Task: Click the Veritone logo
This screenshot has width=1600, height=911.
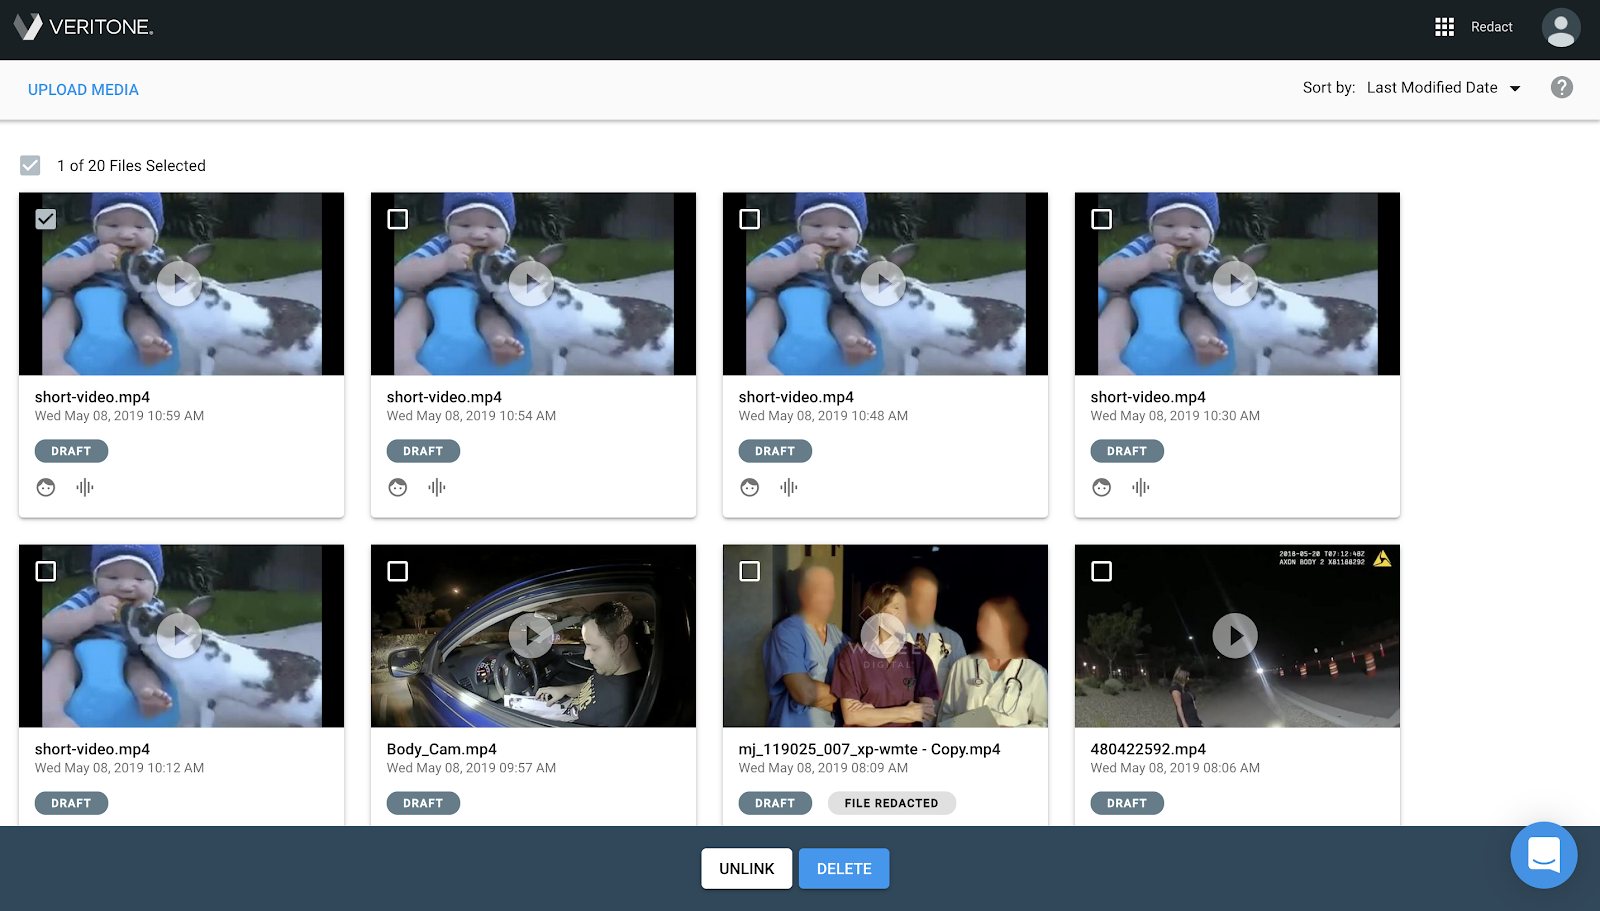Action: [x=84, y=27]
